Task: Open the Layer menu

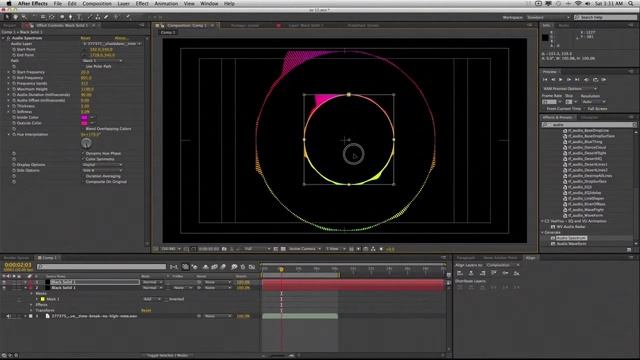Action: coord(124,3)
